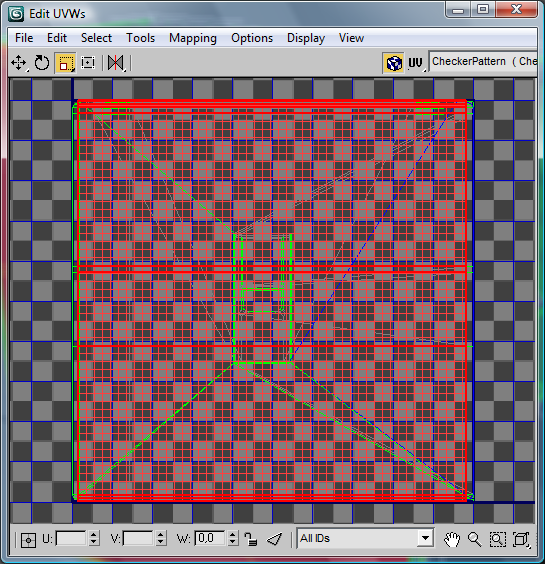Open the CheckerPattern texture dropdown

pos(483,62)
